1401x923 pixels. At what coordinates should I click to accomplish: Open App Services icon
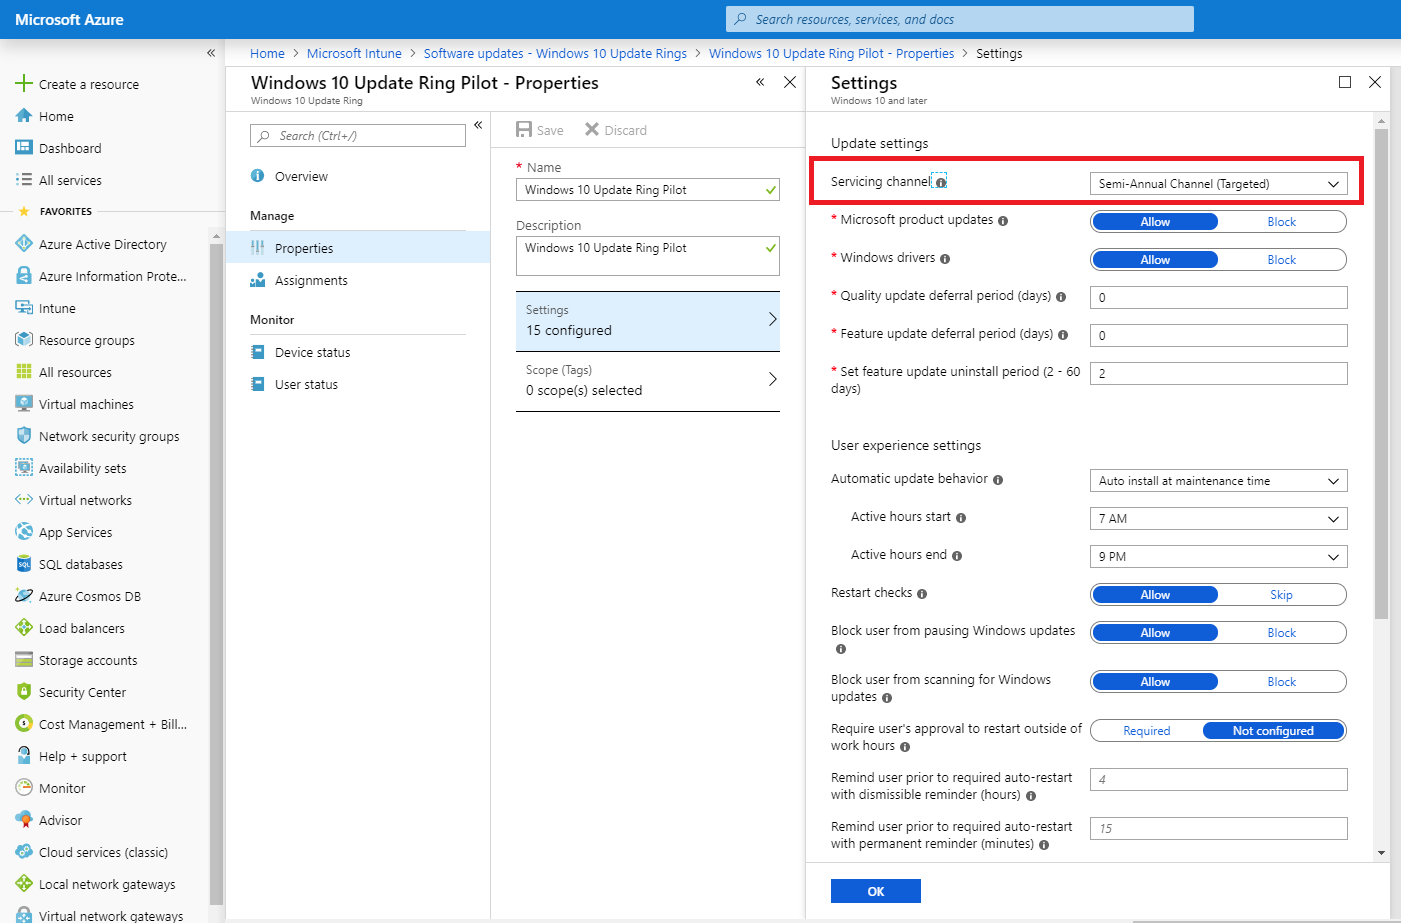(x=24, y=532)
